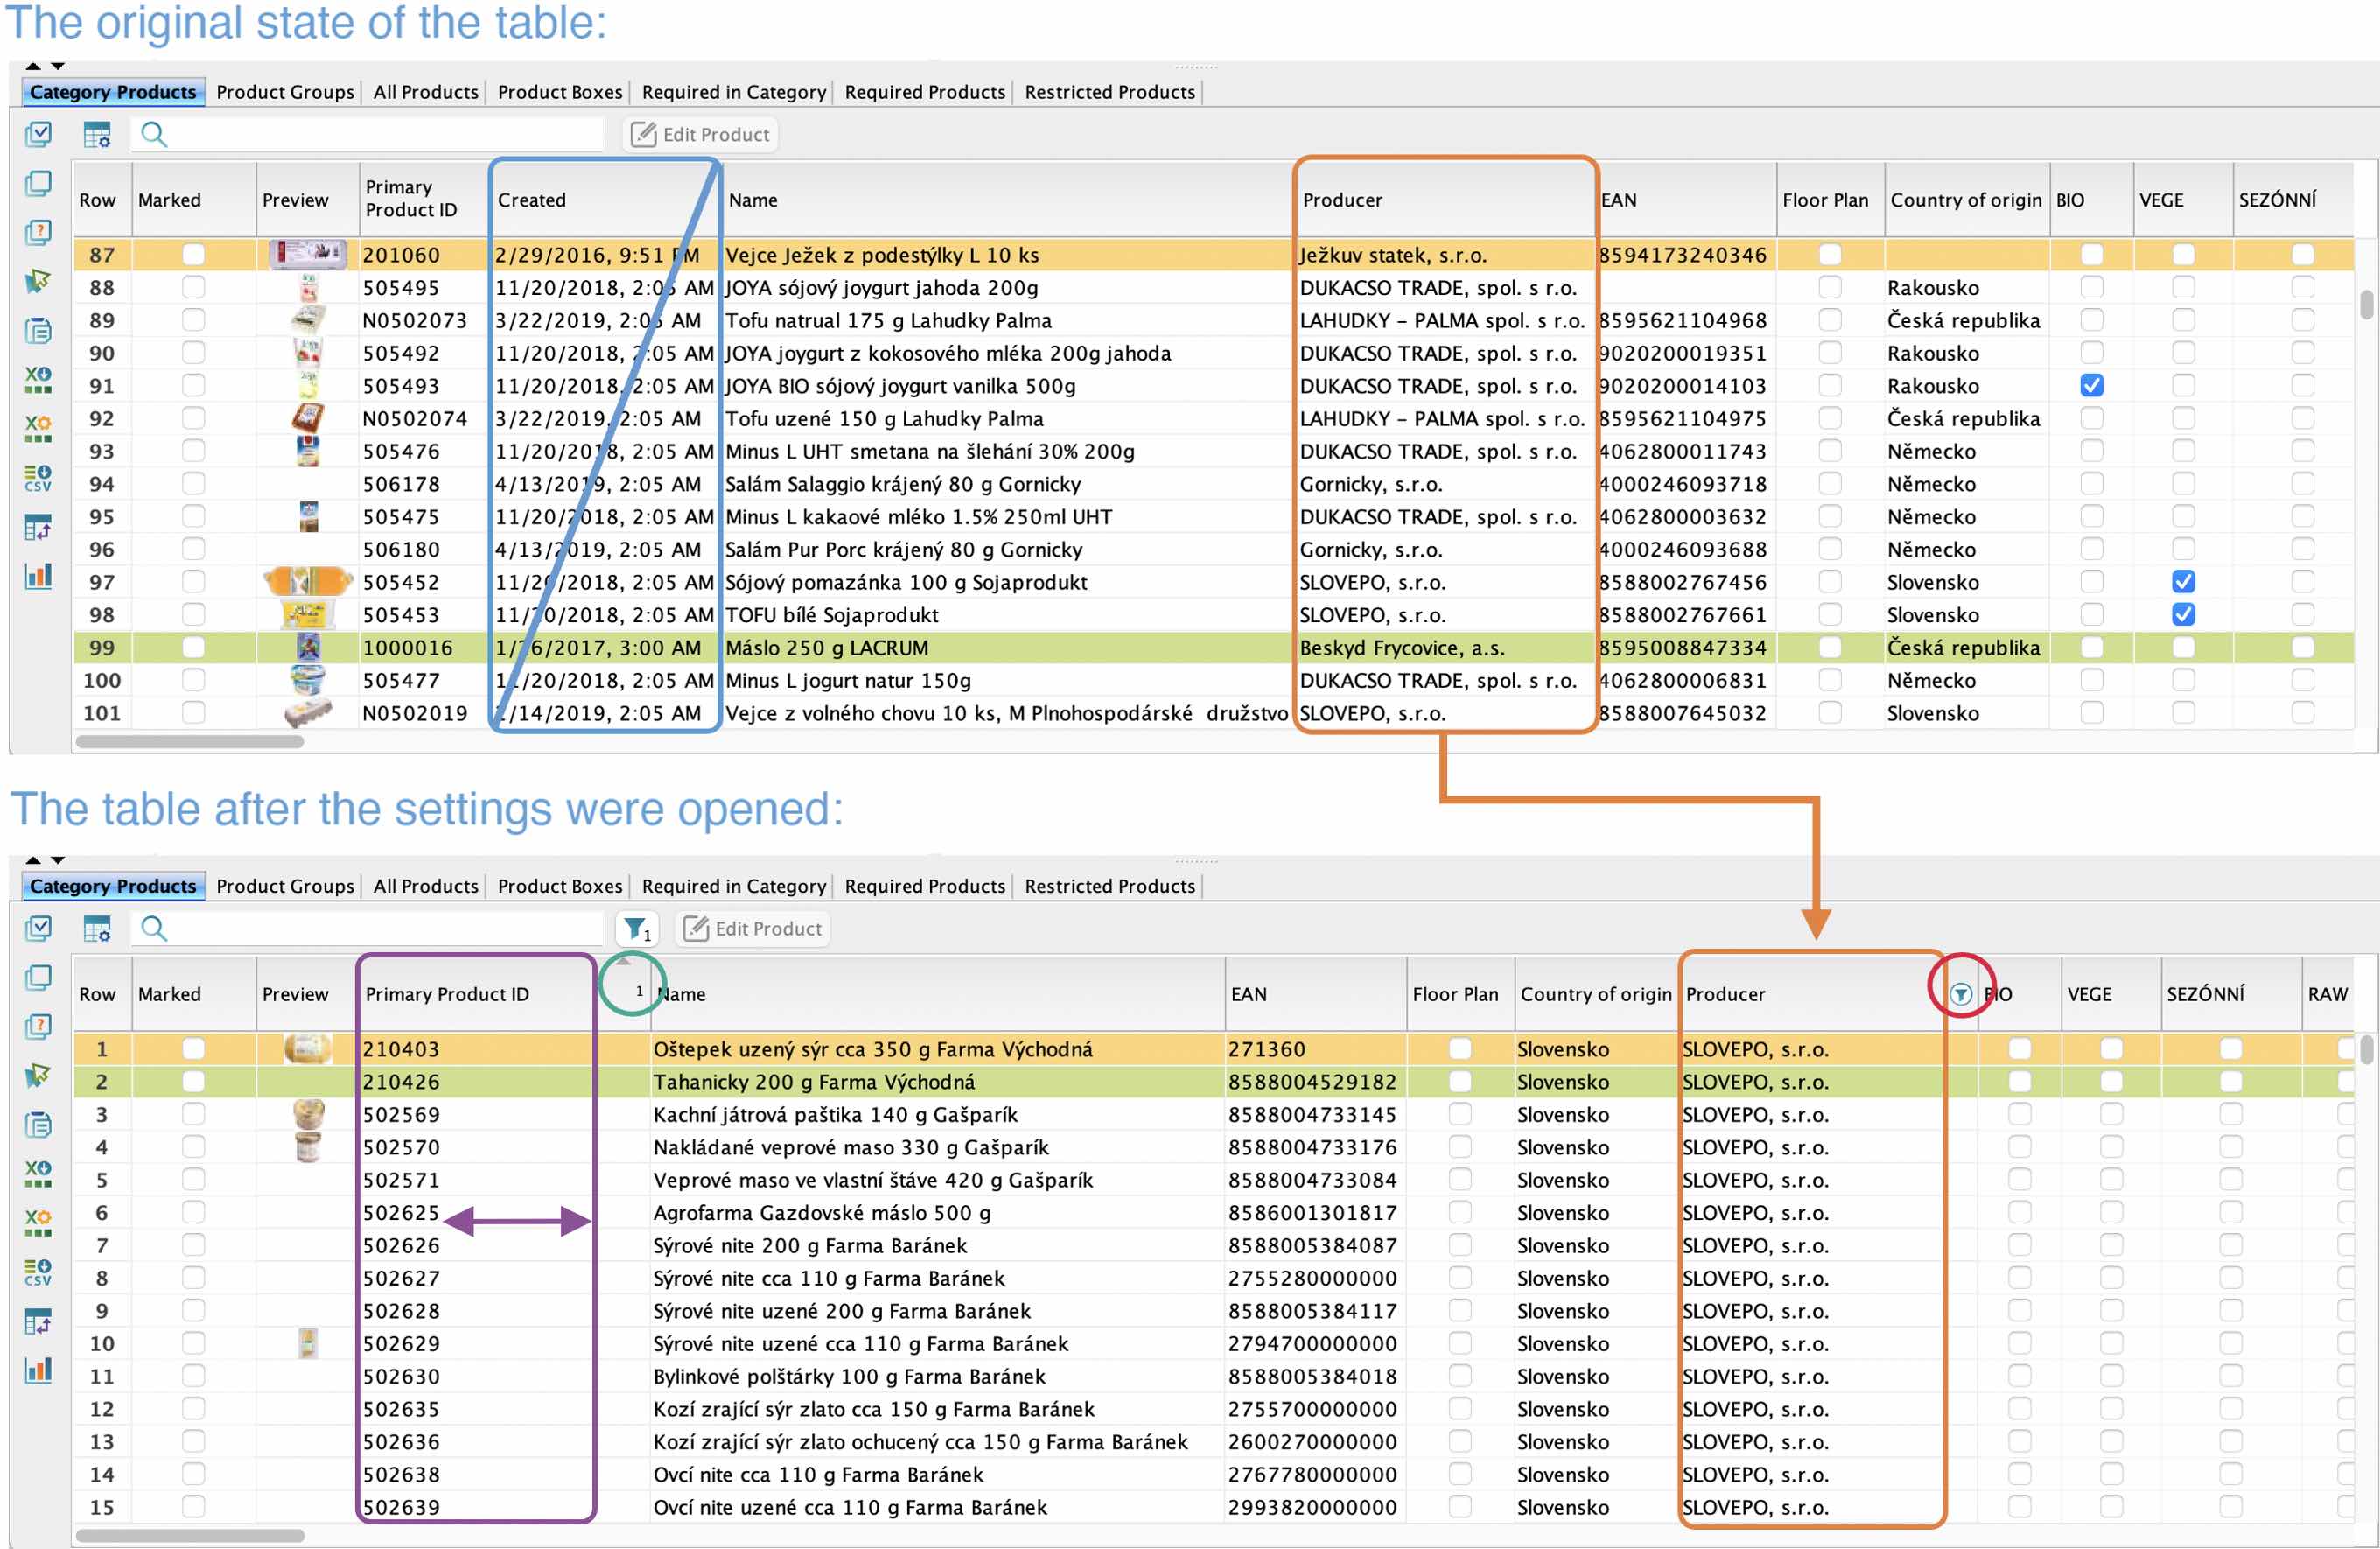Click CSV export icon in lower table sidebar
The width and height of the screenshot is (2380, 1549).
pos(38,1271)
